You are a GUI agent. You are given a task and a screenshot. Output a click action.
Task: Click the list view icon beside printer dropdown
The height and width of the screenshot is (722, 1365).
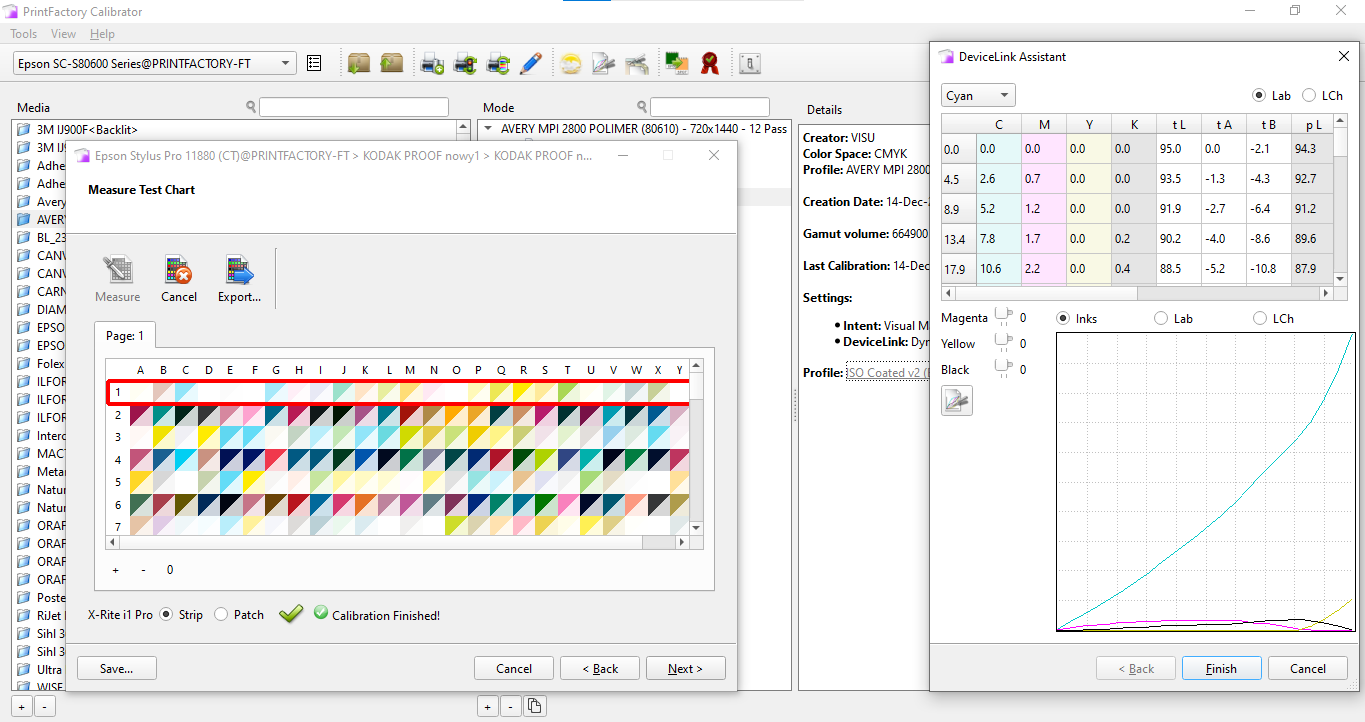pyautogui.click(x=314, y=64)
